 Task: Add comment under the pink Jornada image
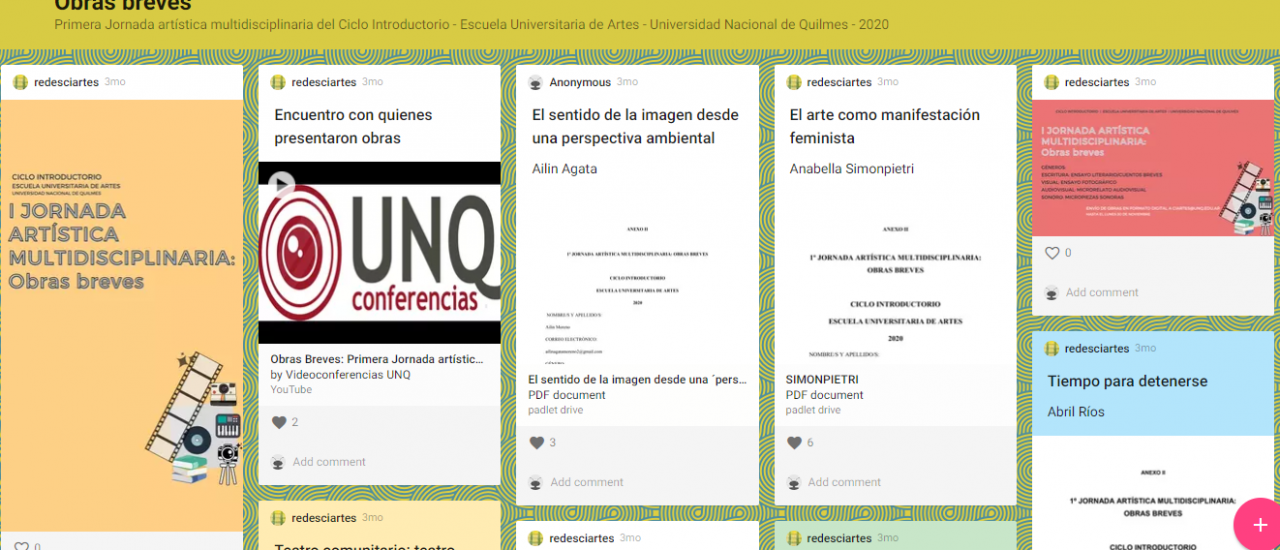[x=1101, y=293]
